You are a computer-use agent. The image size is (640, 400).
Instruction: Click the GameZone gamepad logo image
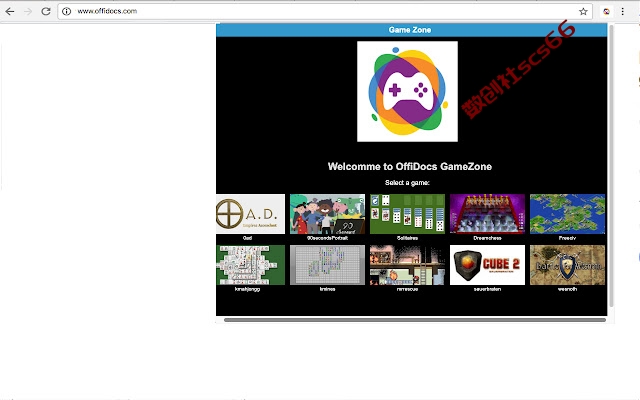[x=407, y=91]
